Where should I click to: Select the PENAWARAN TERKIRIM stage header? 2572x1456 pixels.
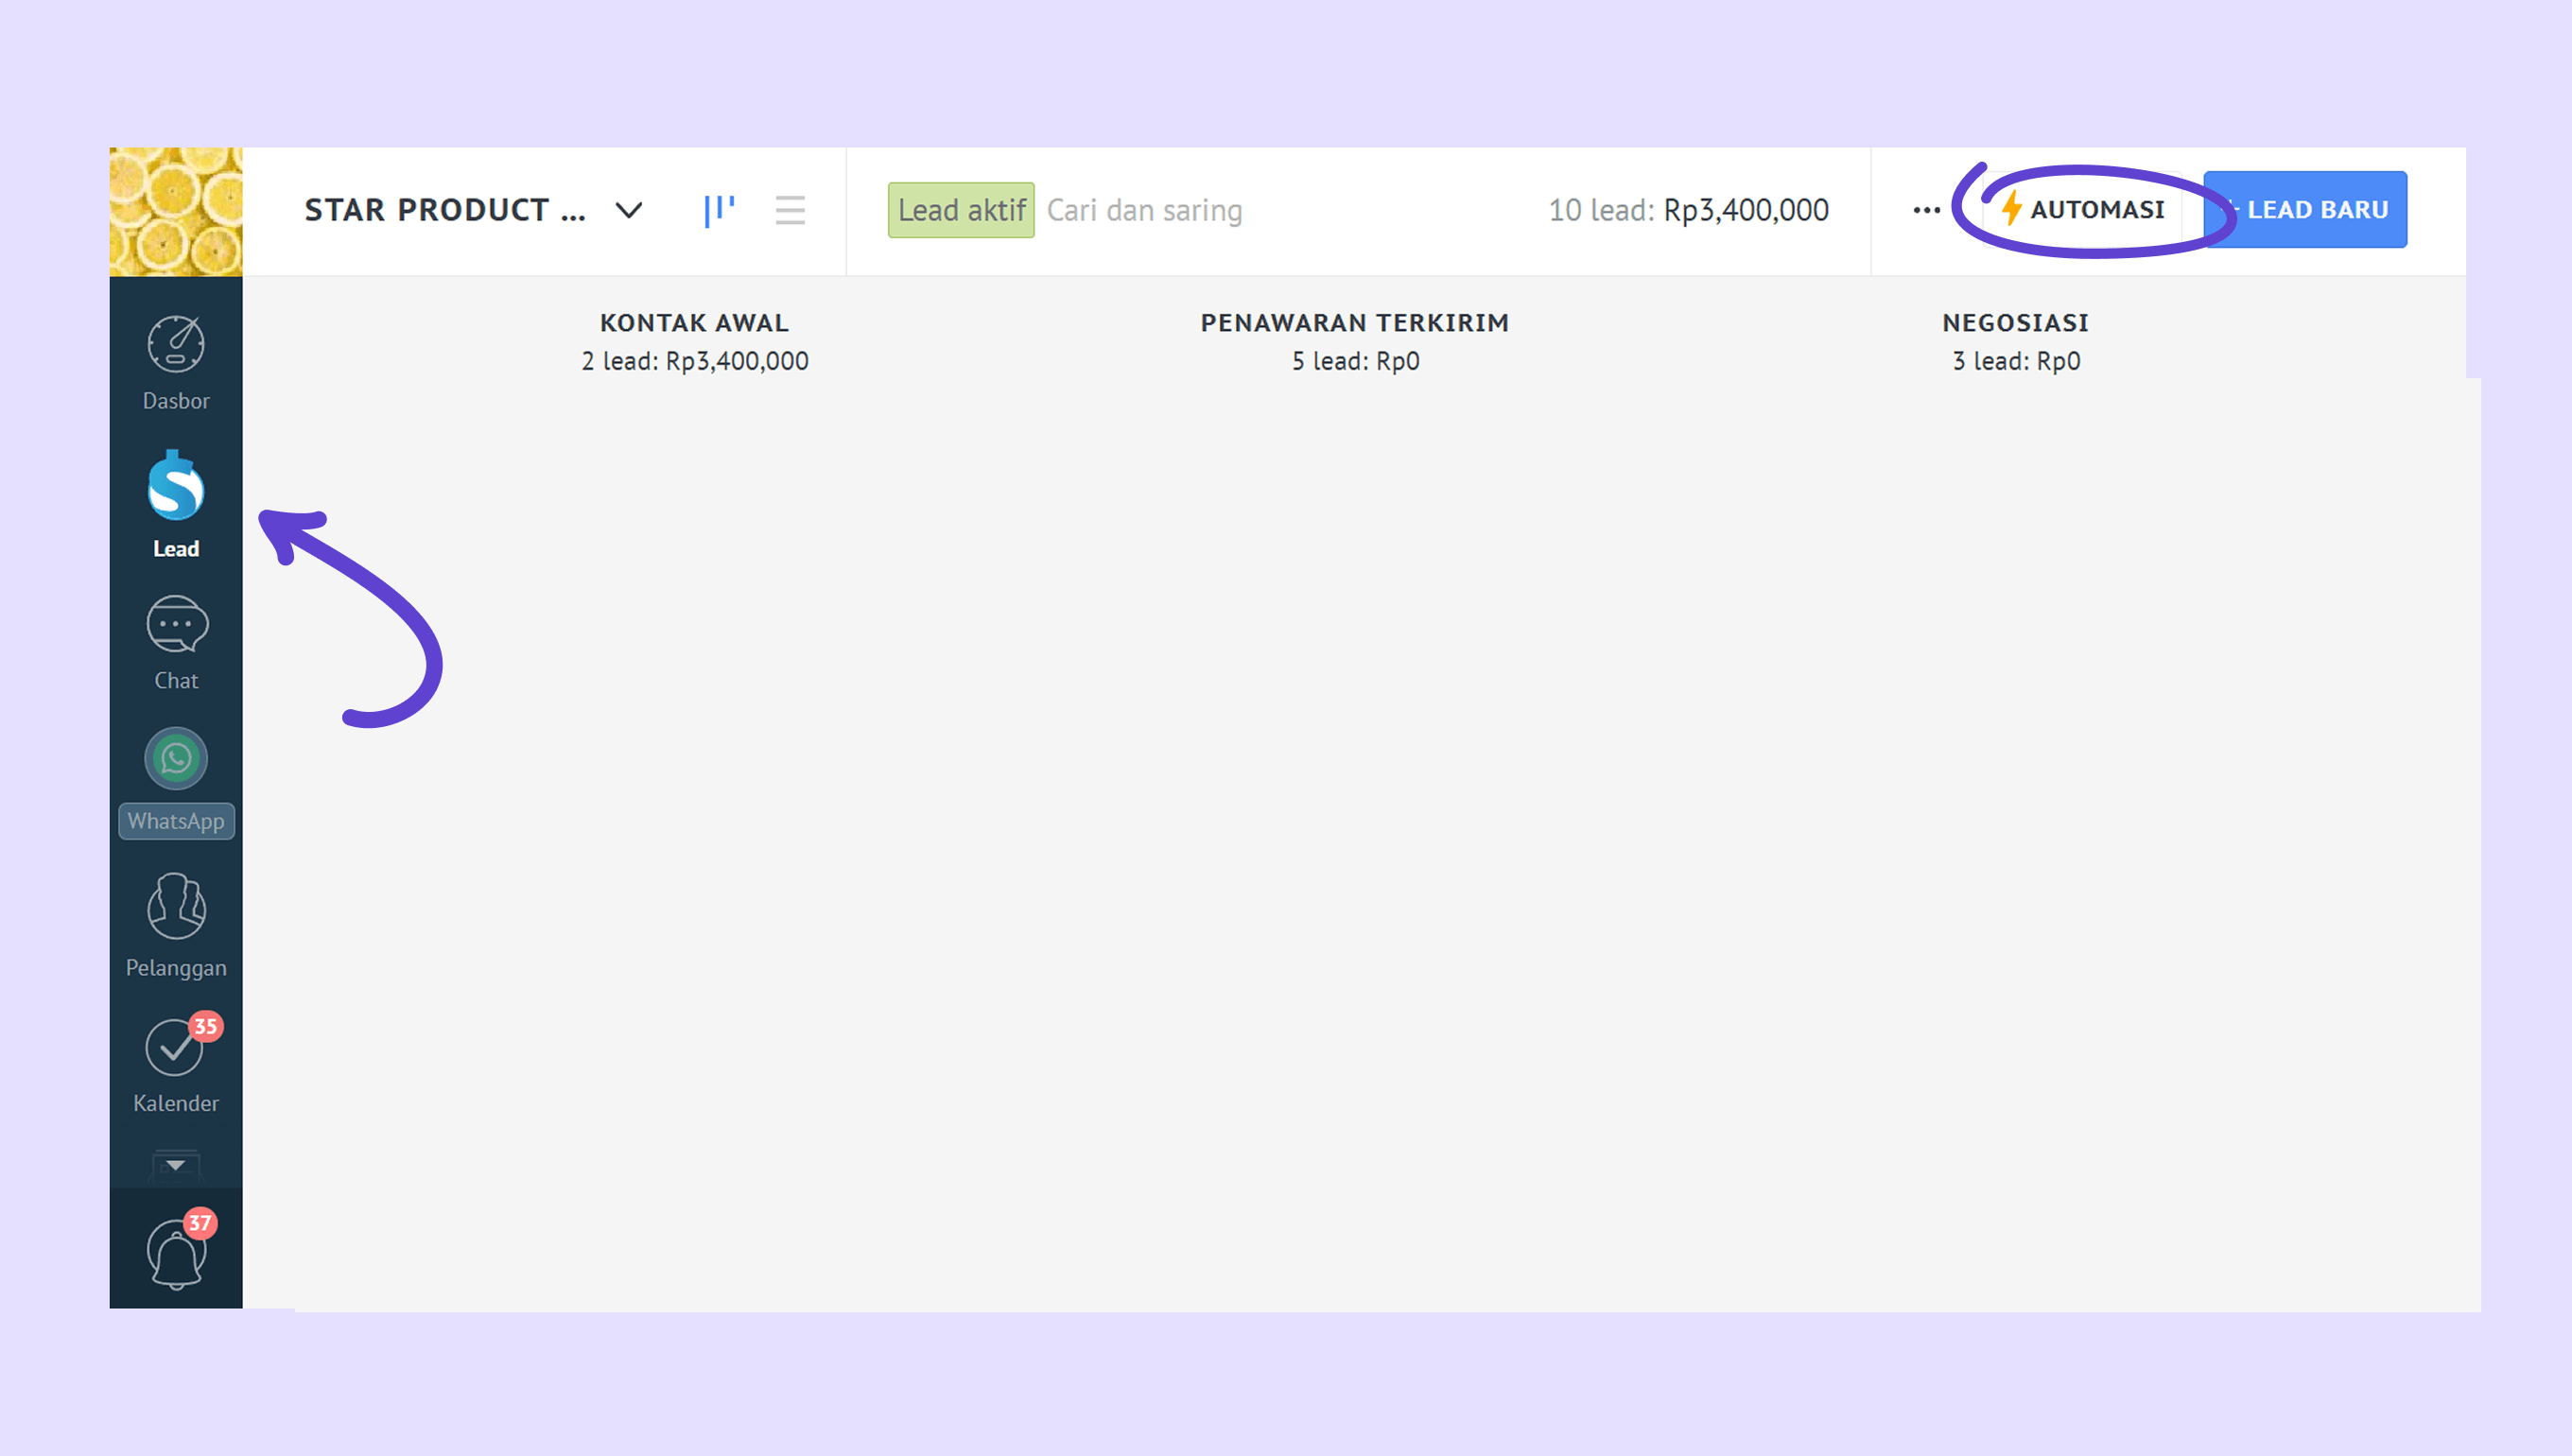(x=1354, y=323)
